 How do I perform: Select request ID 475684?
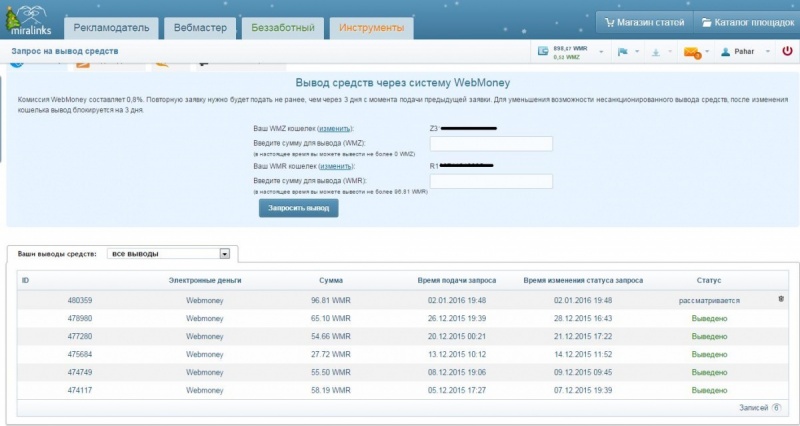tap(80, 354)
